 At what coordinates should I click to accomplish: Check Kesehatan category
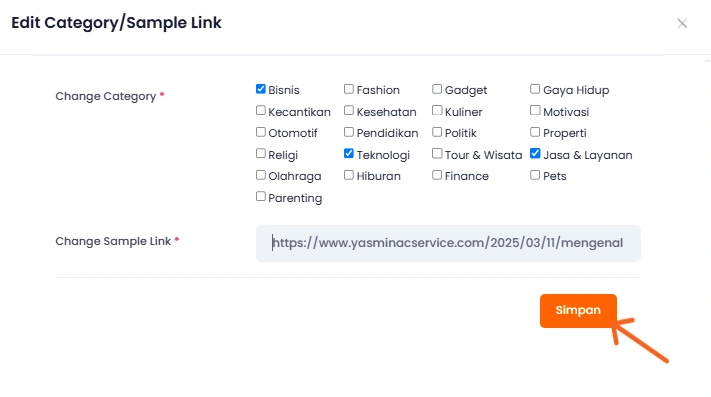tap(349, 110)
